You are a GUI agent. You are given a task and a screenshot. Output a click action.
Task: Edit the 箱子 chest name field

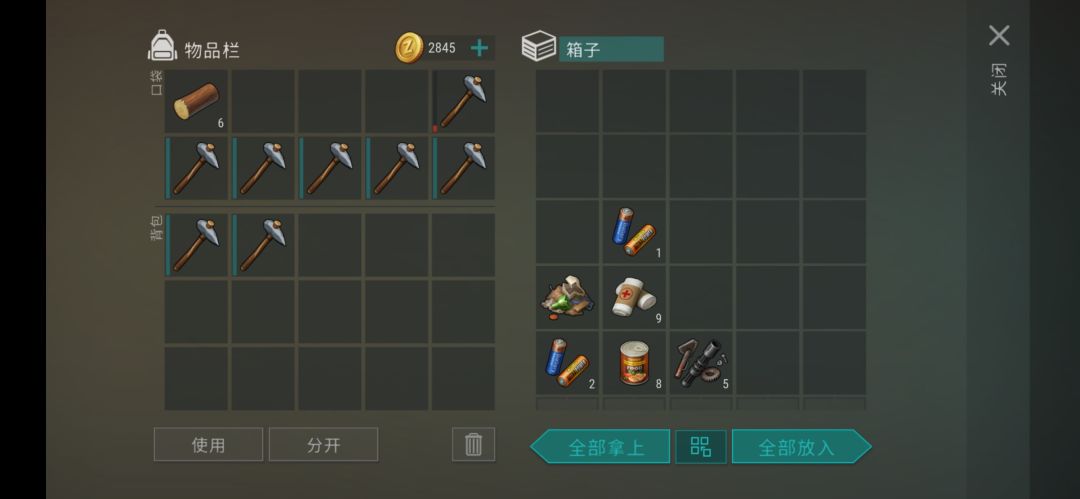[611, 49]
